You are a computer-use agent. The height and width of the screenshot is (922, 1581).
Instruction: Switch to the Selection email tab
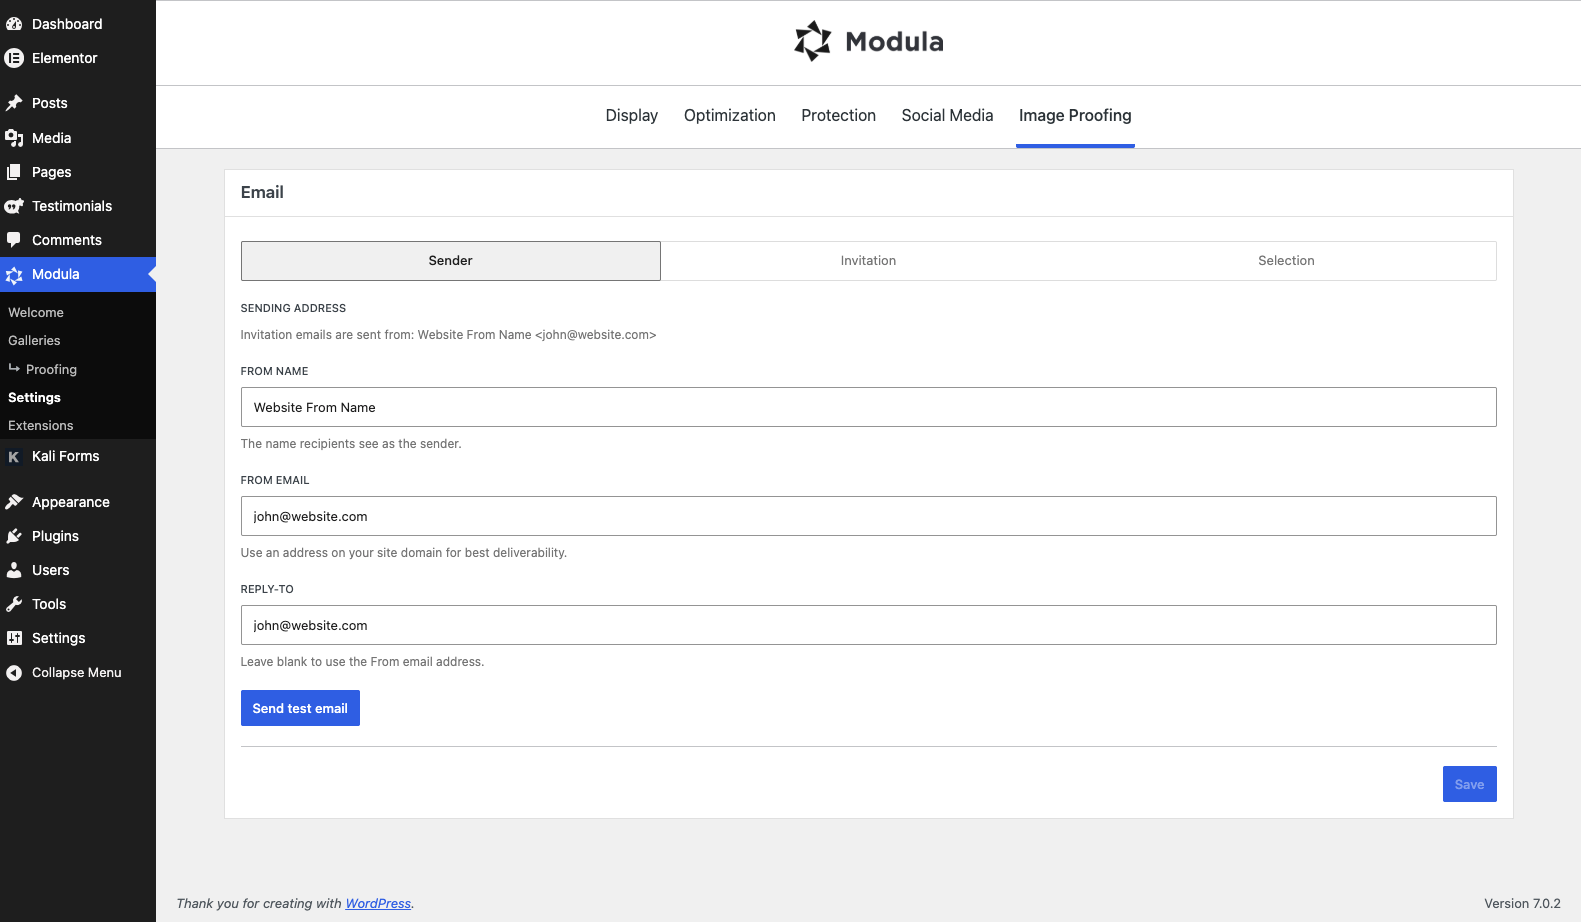pyautogui.click(x=1286, y=261)
